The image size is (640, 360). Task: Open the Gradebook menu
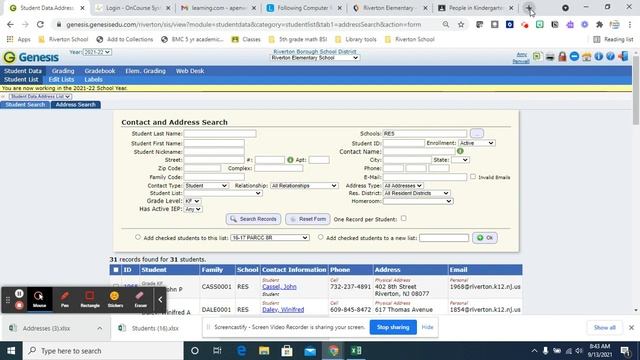pyautogui.click(x=100, y=71)
